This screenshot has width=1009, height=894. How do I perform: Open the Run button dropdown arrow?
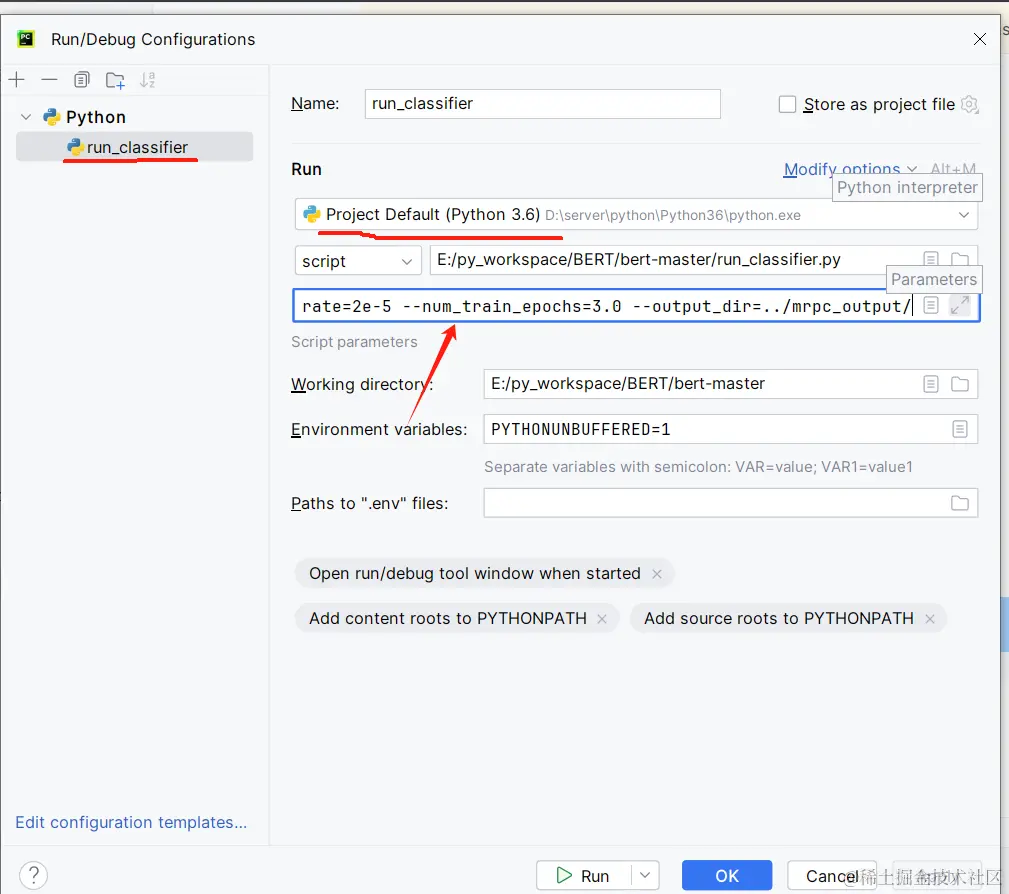pos(645,875)
